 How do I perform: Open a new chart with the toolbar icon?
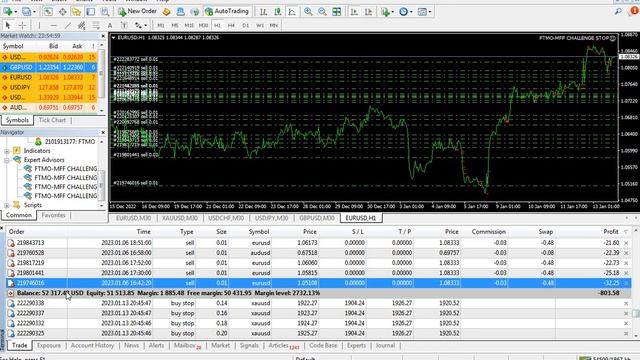point(7,11)
